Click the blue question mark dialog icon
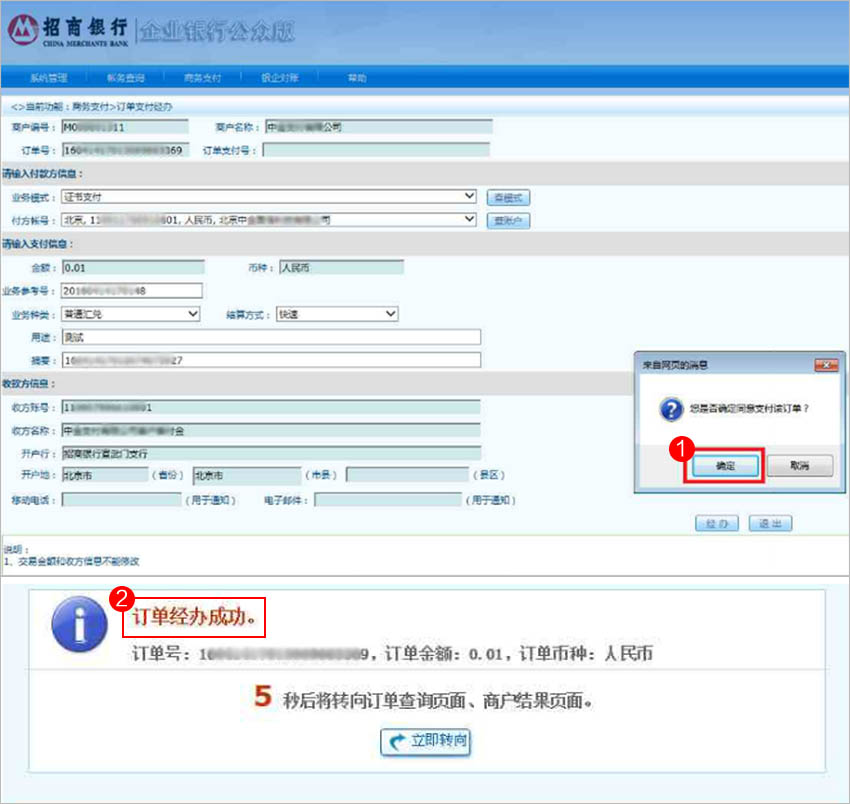 (671, 409)
